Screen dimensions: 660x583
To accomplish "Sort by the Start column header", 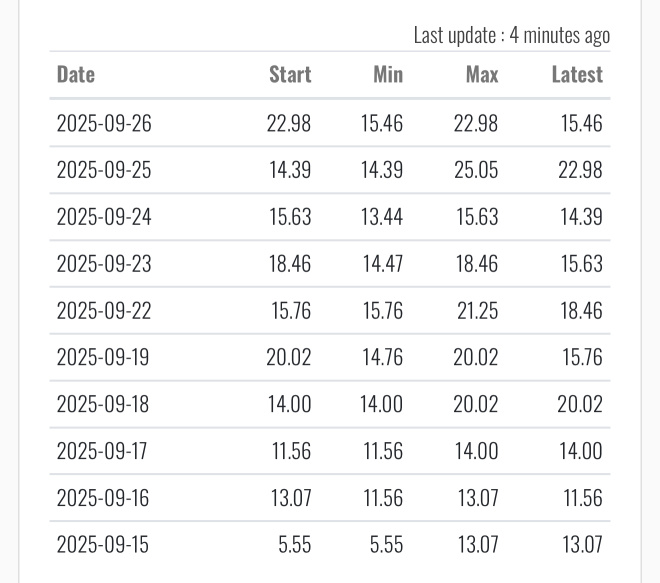I will (x=290, y=75).
